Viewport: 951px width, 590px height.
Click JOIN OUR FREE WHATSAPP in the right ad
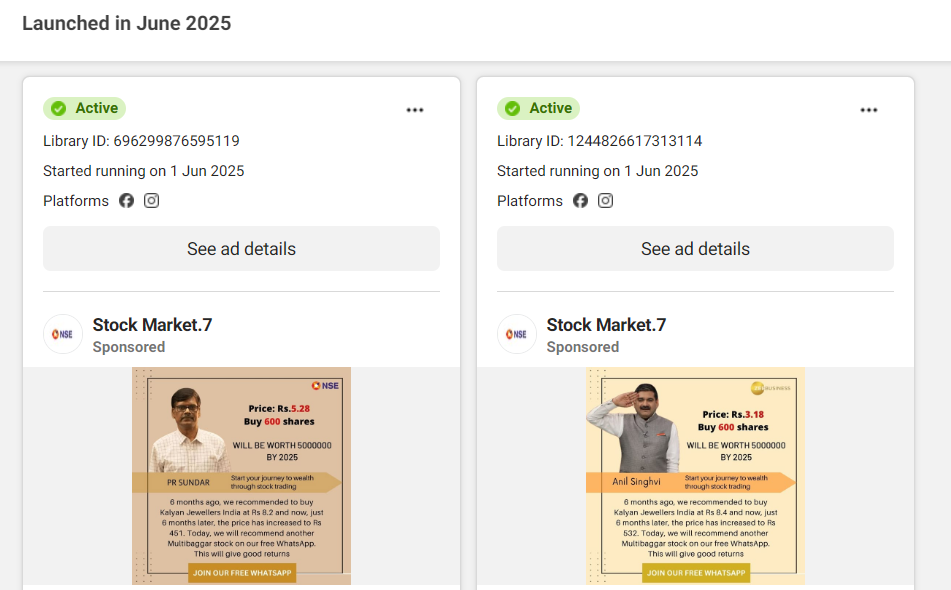point(695,573)
